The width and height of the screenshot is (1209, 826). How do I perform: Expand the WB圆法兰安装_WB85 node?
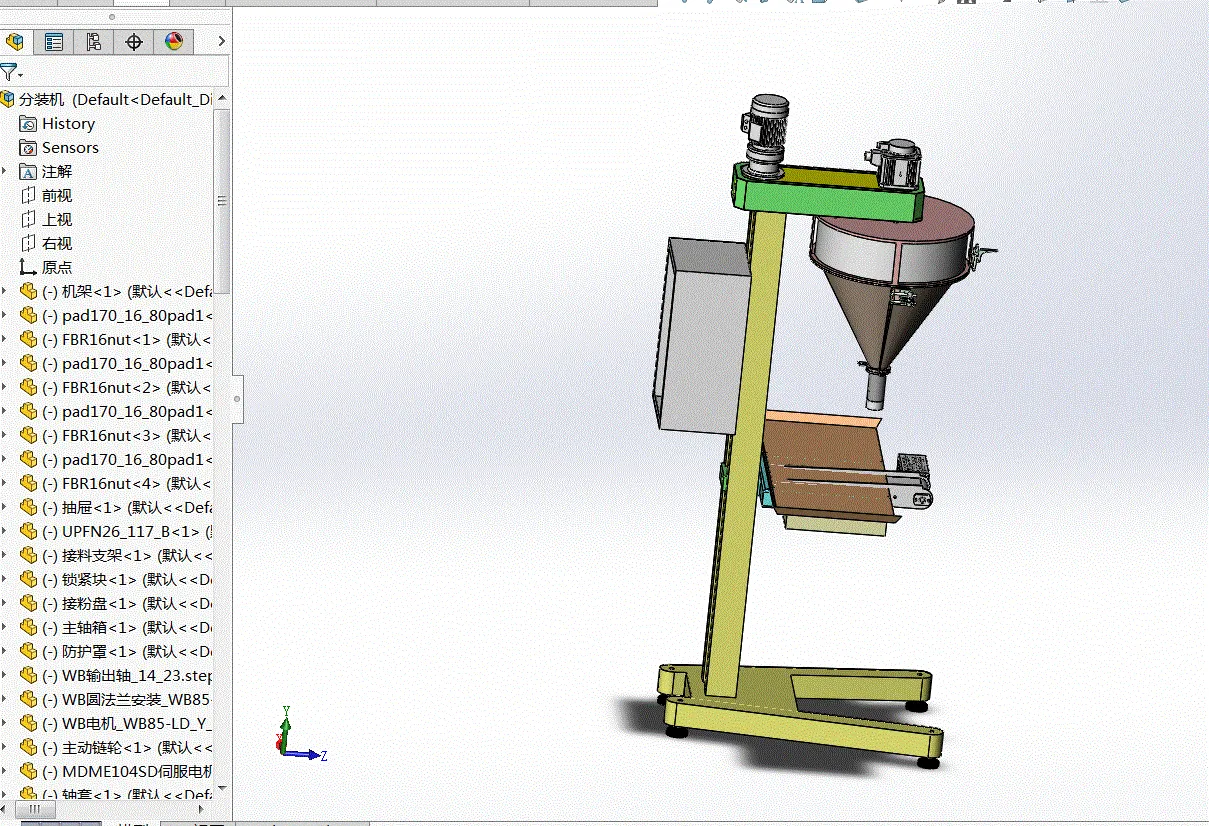tap(5, 700)
